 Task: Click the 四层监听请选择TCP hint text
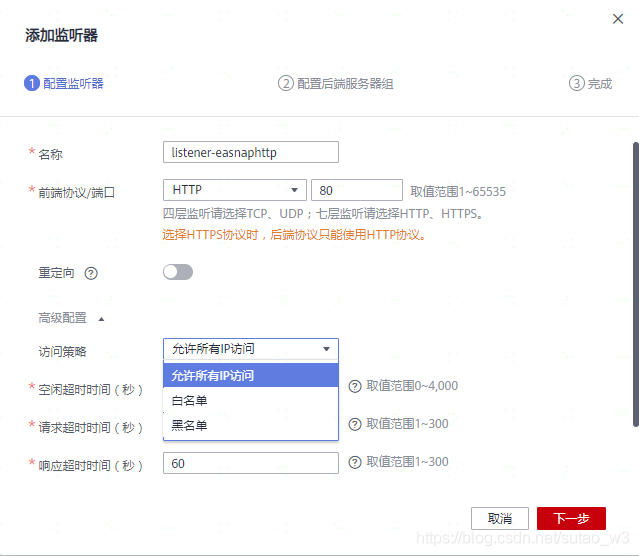click(x=322, y=214)
